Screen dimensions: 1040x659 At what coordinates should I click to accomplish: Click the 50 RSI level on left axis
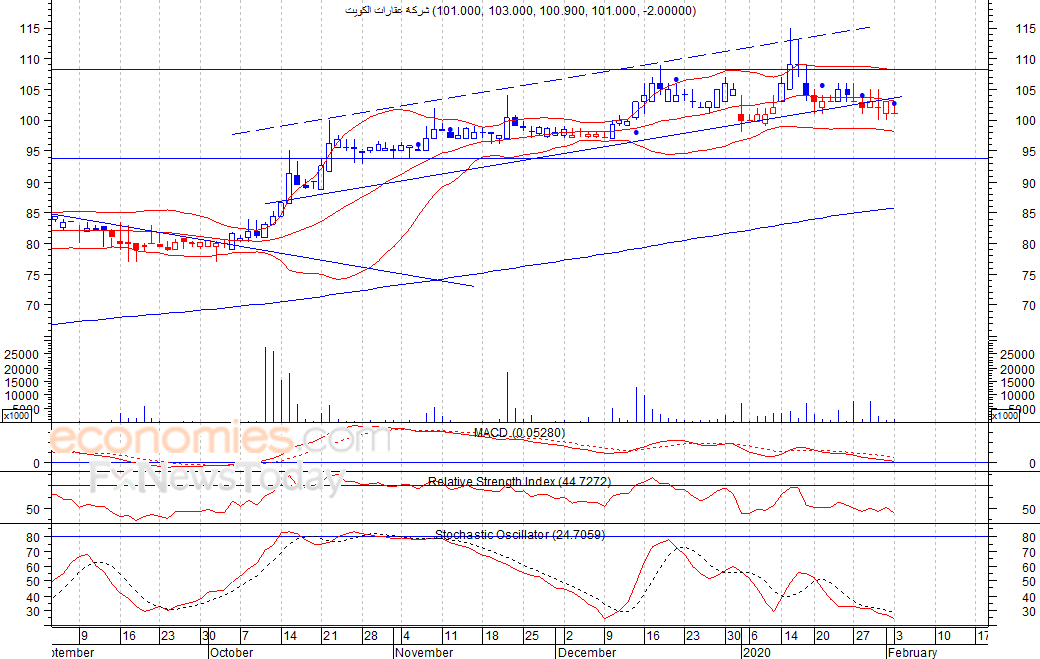pos(33,510)
